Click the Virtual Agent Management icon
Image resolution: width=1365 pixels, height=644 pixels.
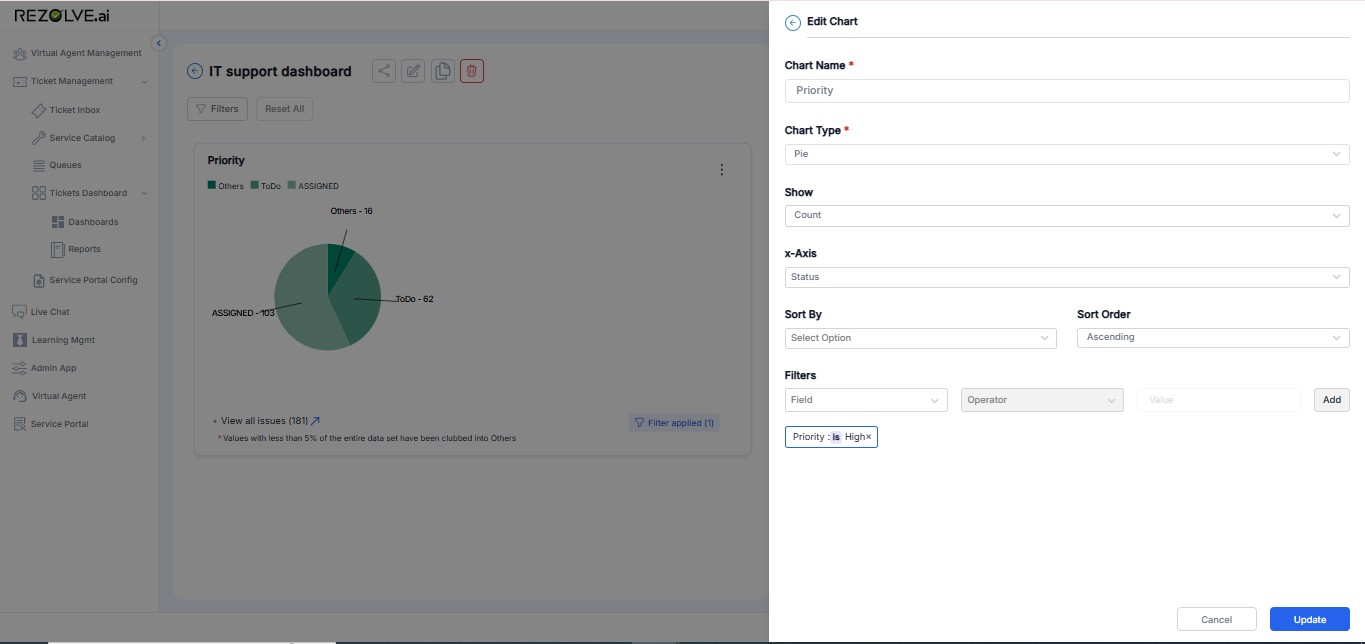point(19,53)
